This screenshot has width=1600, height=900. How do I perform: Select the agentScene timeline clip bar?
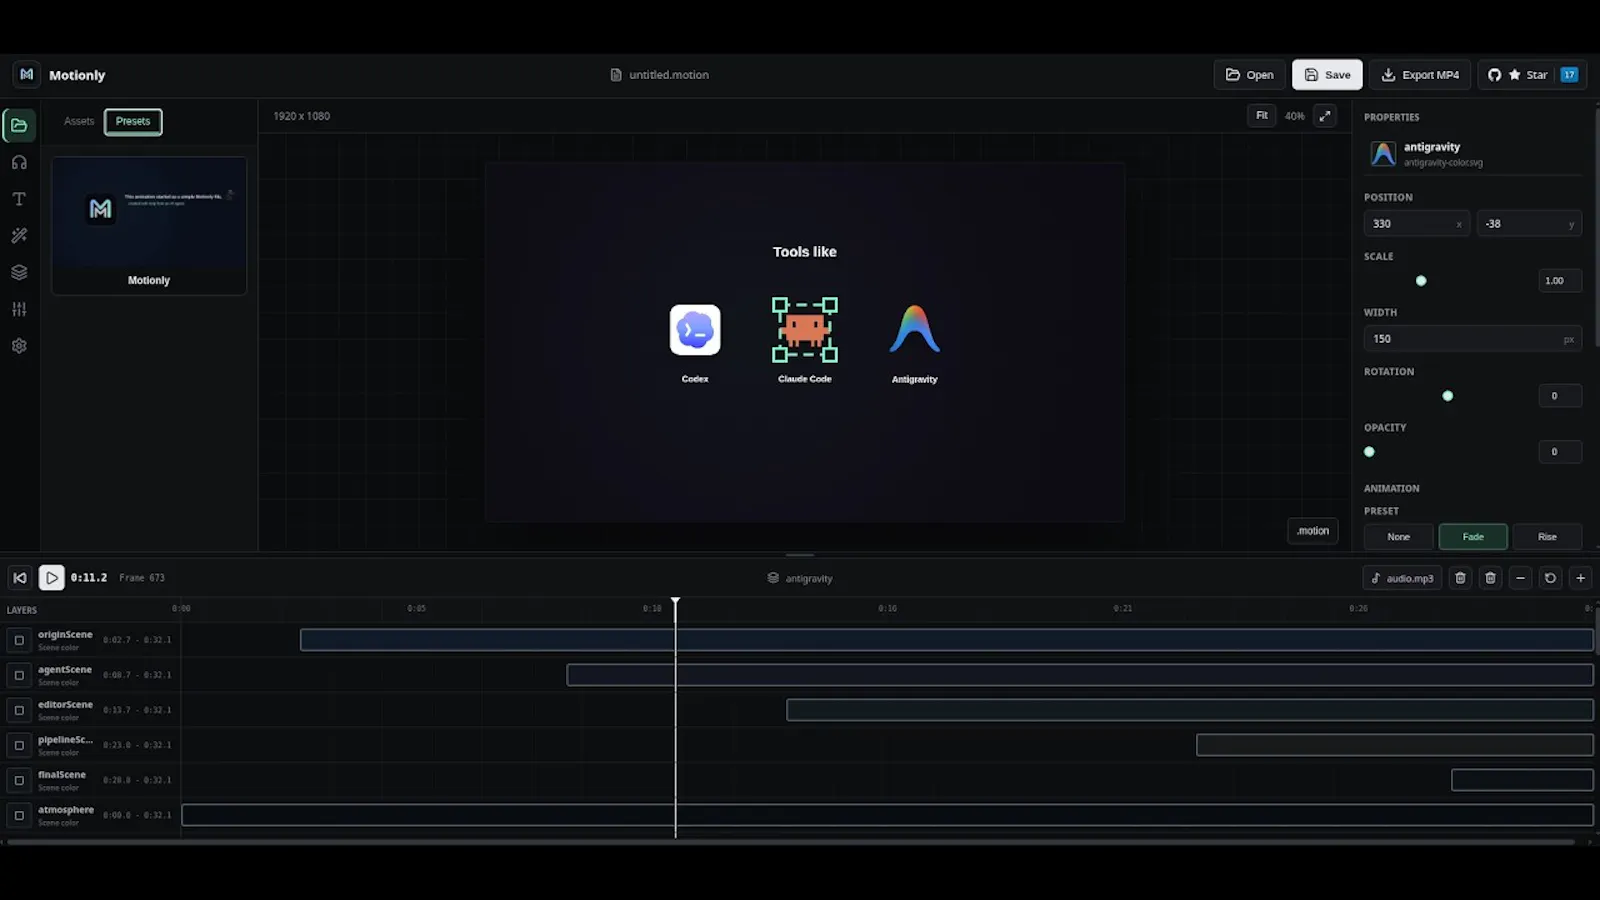tap(1080, 675)
